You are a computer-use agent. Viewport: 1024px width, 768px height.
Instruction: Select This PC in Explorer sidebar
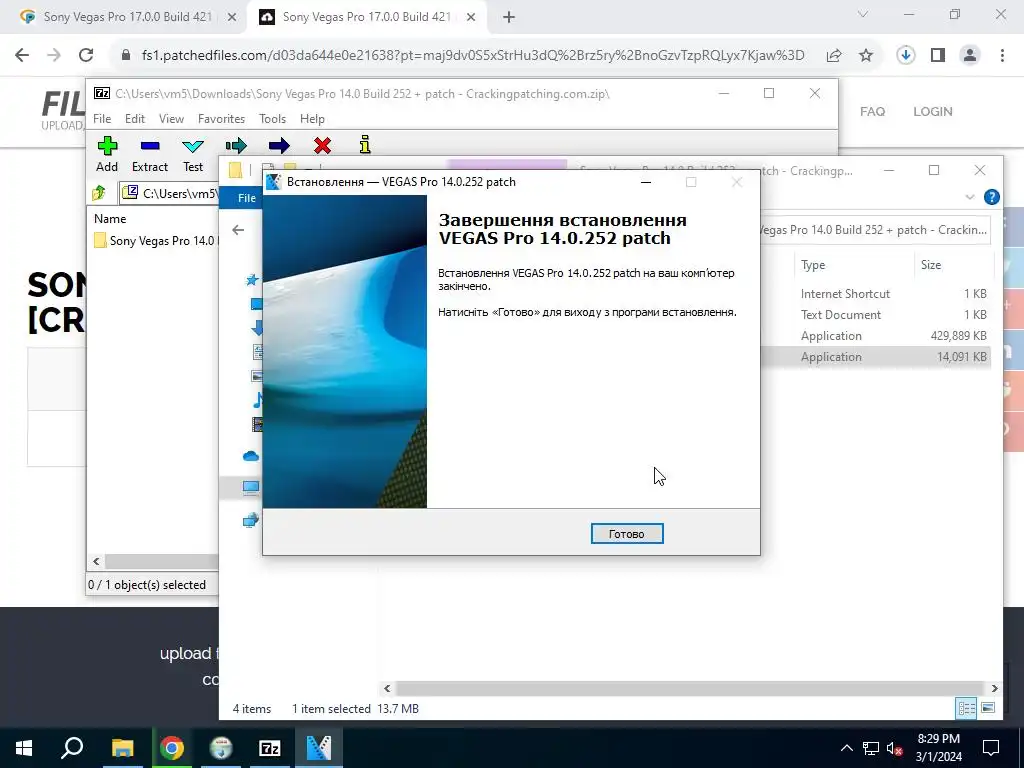[x=251, y=487]
